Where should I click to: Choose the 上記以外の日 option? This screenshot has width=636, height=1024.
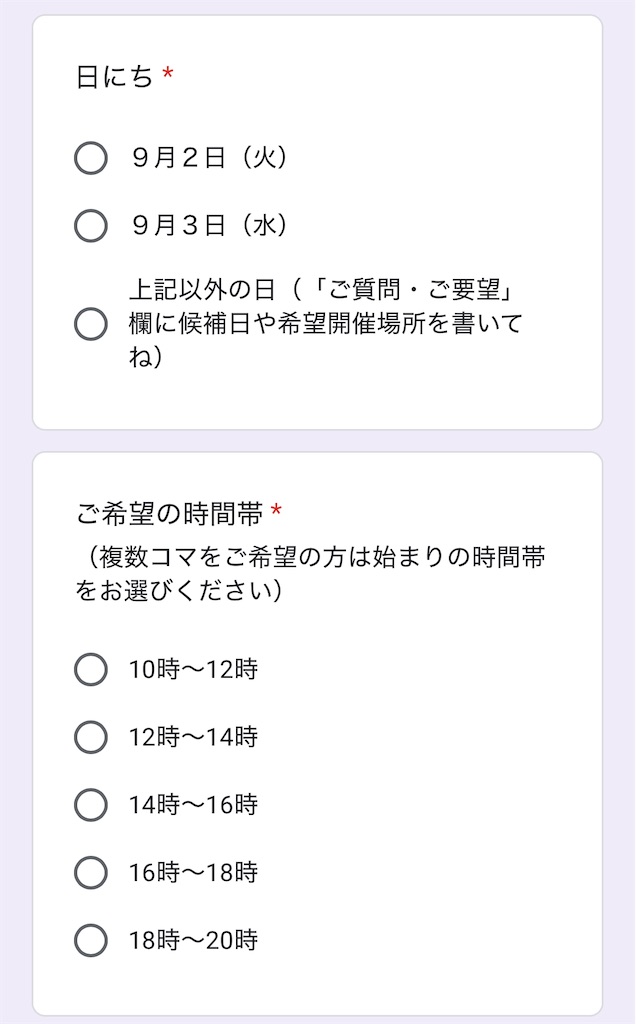pyautogui.click(x=90, y=323)
